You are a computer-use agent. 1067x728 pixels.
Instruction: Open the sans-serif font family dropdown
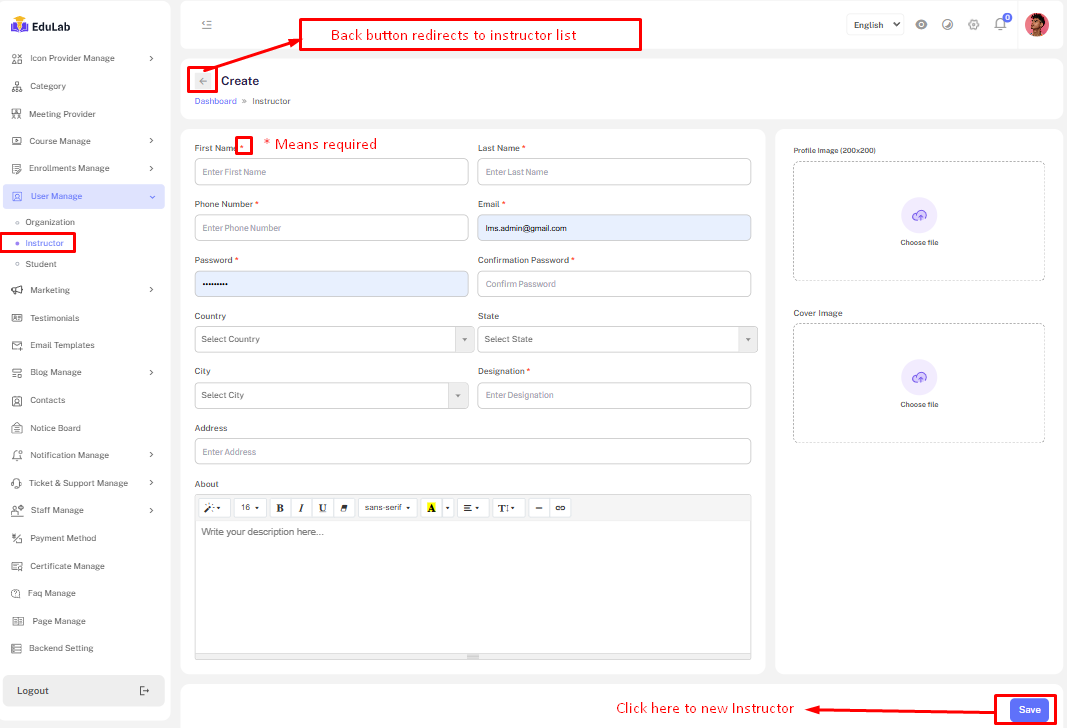(x=387, y=508)
